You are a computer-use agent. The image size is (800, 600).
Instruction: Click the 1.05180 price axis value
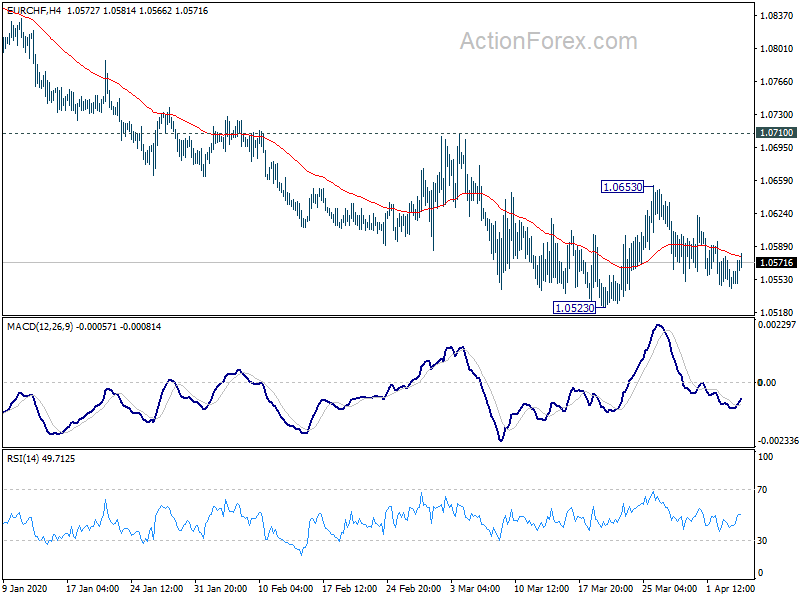(777, 312)
